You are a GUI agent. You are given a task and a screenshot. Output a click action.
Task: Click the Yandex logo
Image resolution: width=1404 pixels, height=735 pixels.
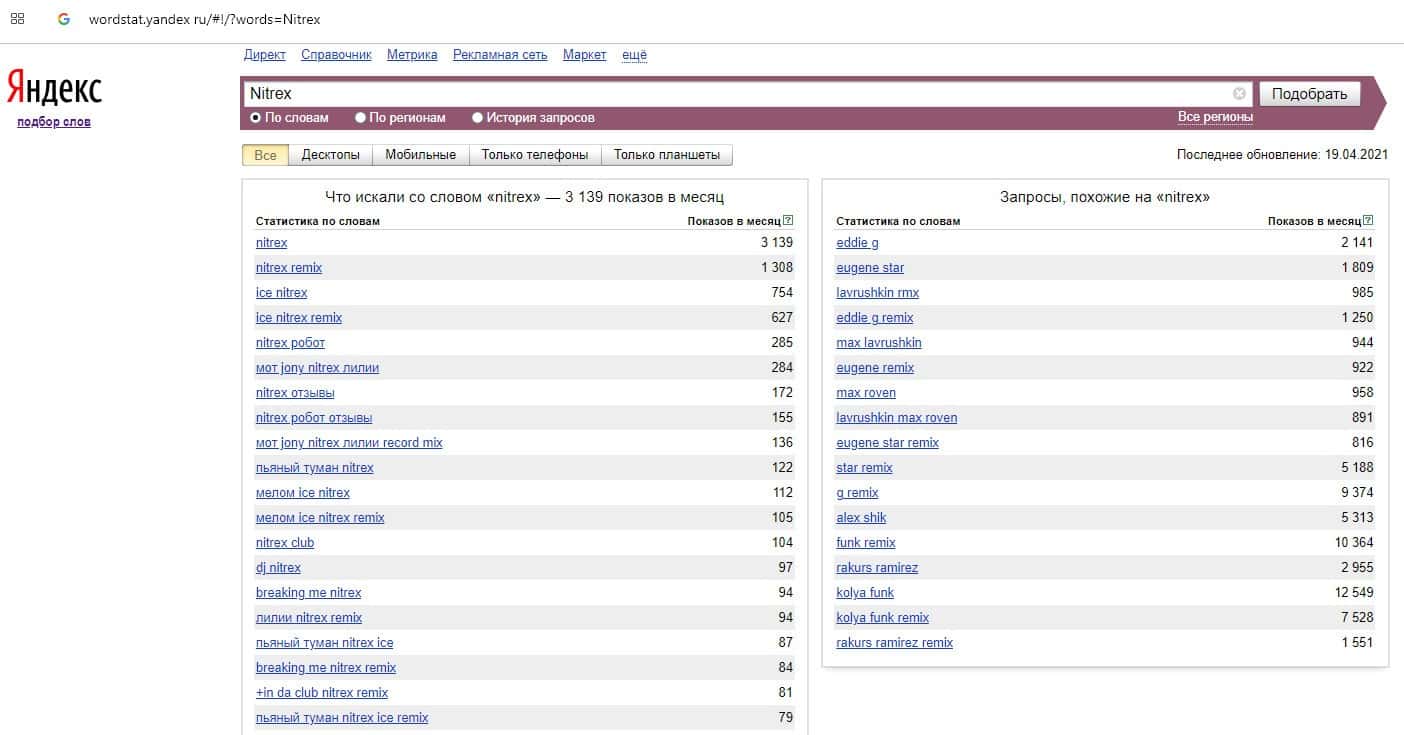[x=54, y=89]
